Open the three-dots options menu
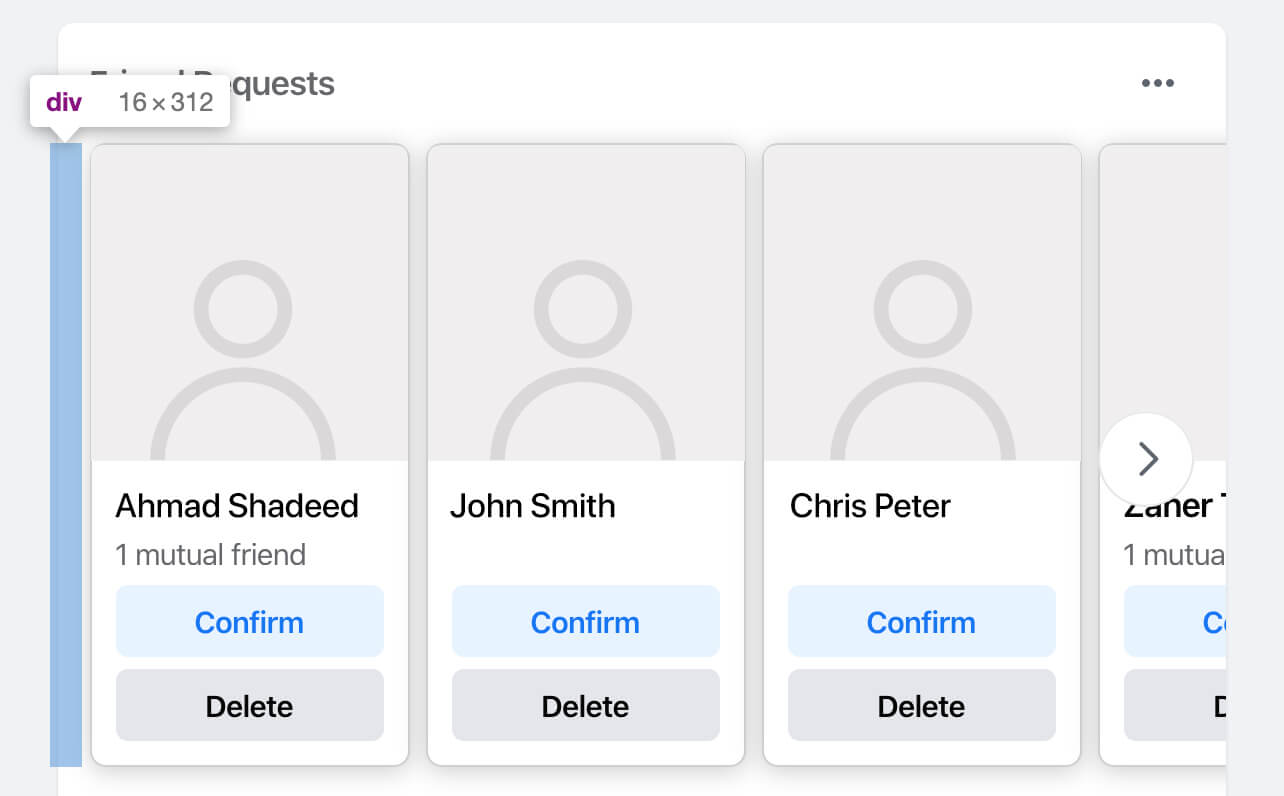Image resolution: width=1284 pixels, height=796 pixels. click(x=1157, y=83)
